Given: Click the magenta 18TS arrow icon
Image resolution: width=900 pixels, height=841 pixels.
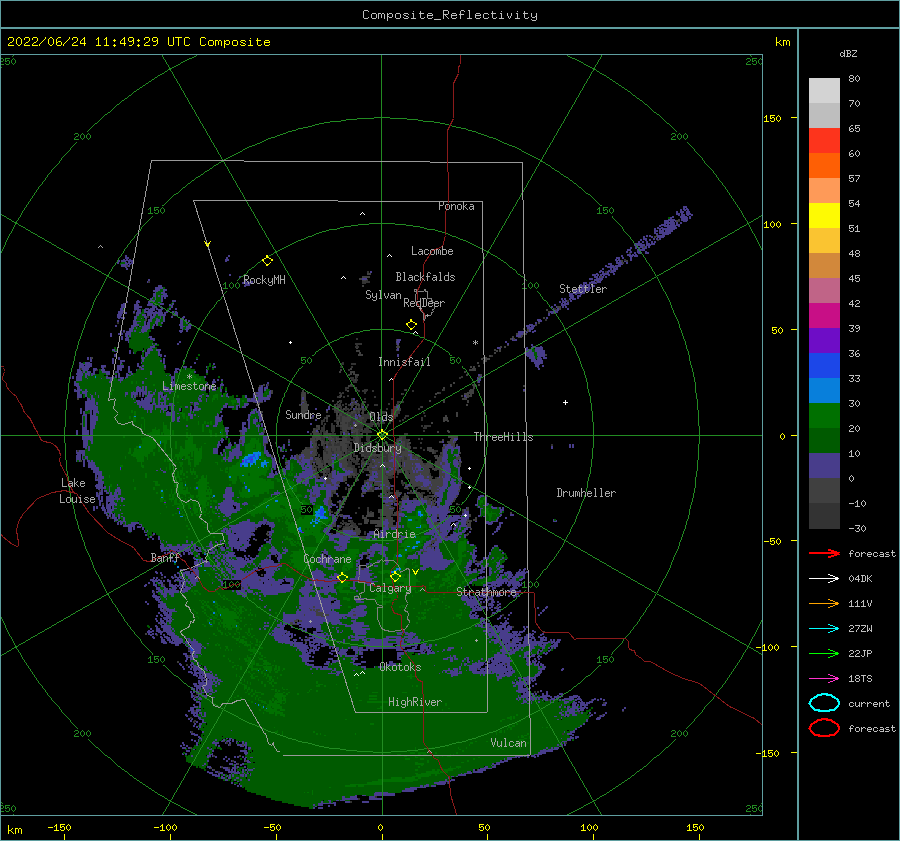Looking at the screenshot, I should click(824, 679).
